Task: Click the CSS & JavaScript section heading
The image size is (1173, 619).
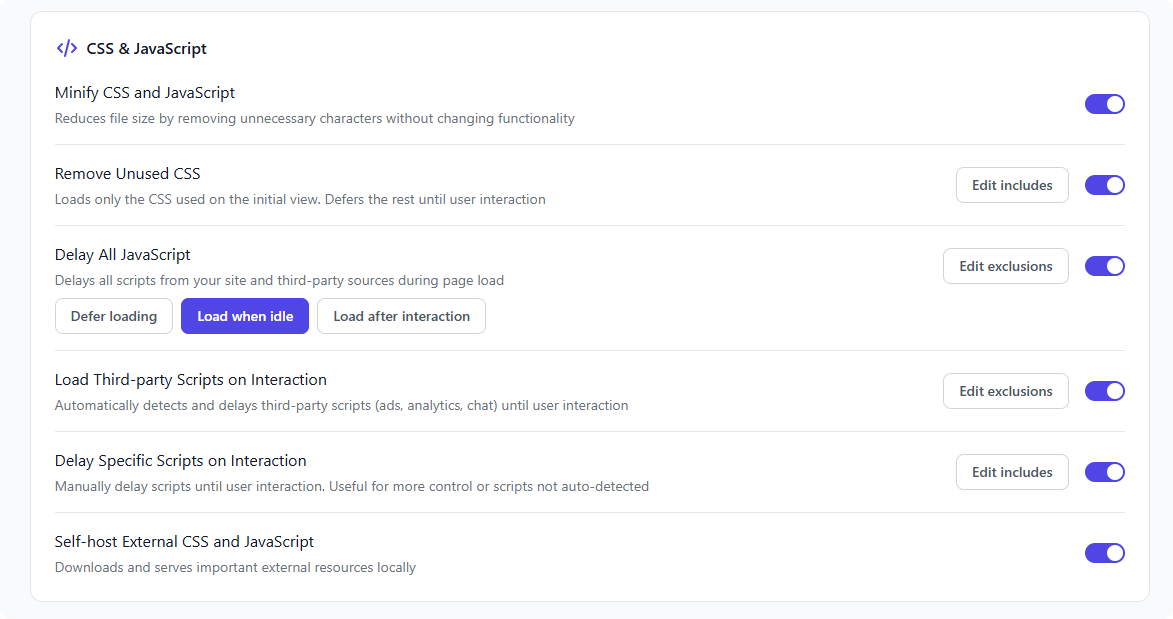Action: click(146, 48)
